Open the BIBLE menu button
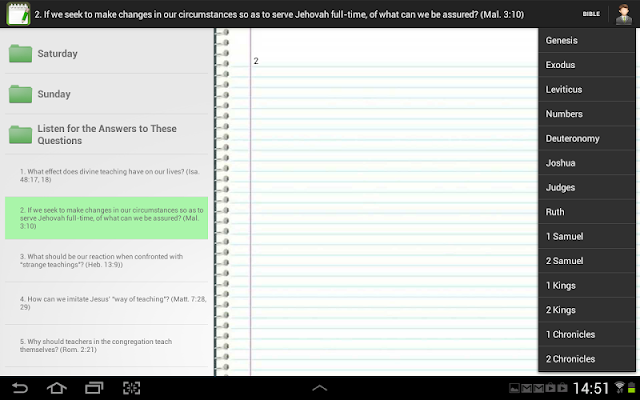640x400 pixels. (x=591, y=14)
